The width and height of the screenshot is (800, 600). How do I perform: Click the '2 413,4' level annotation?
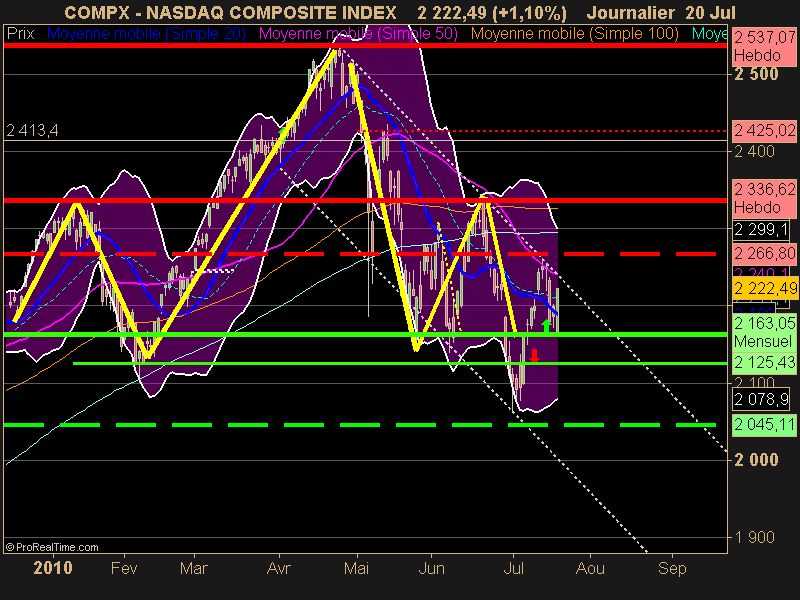click(32, 131)
